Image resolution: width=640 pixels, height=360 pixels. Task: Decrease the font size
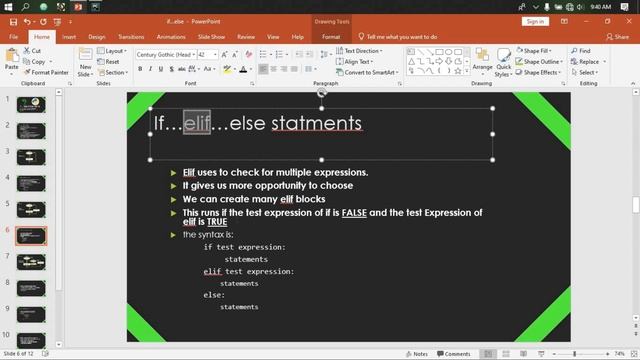pyautogui.click(x=235, y=54)
